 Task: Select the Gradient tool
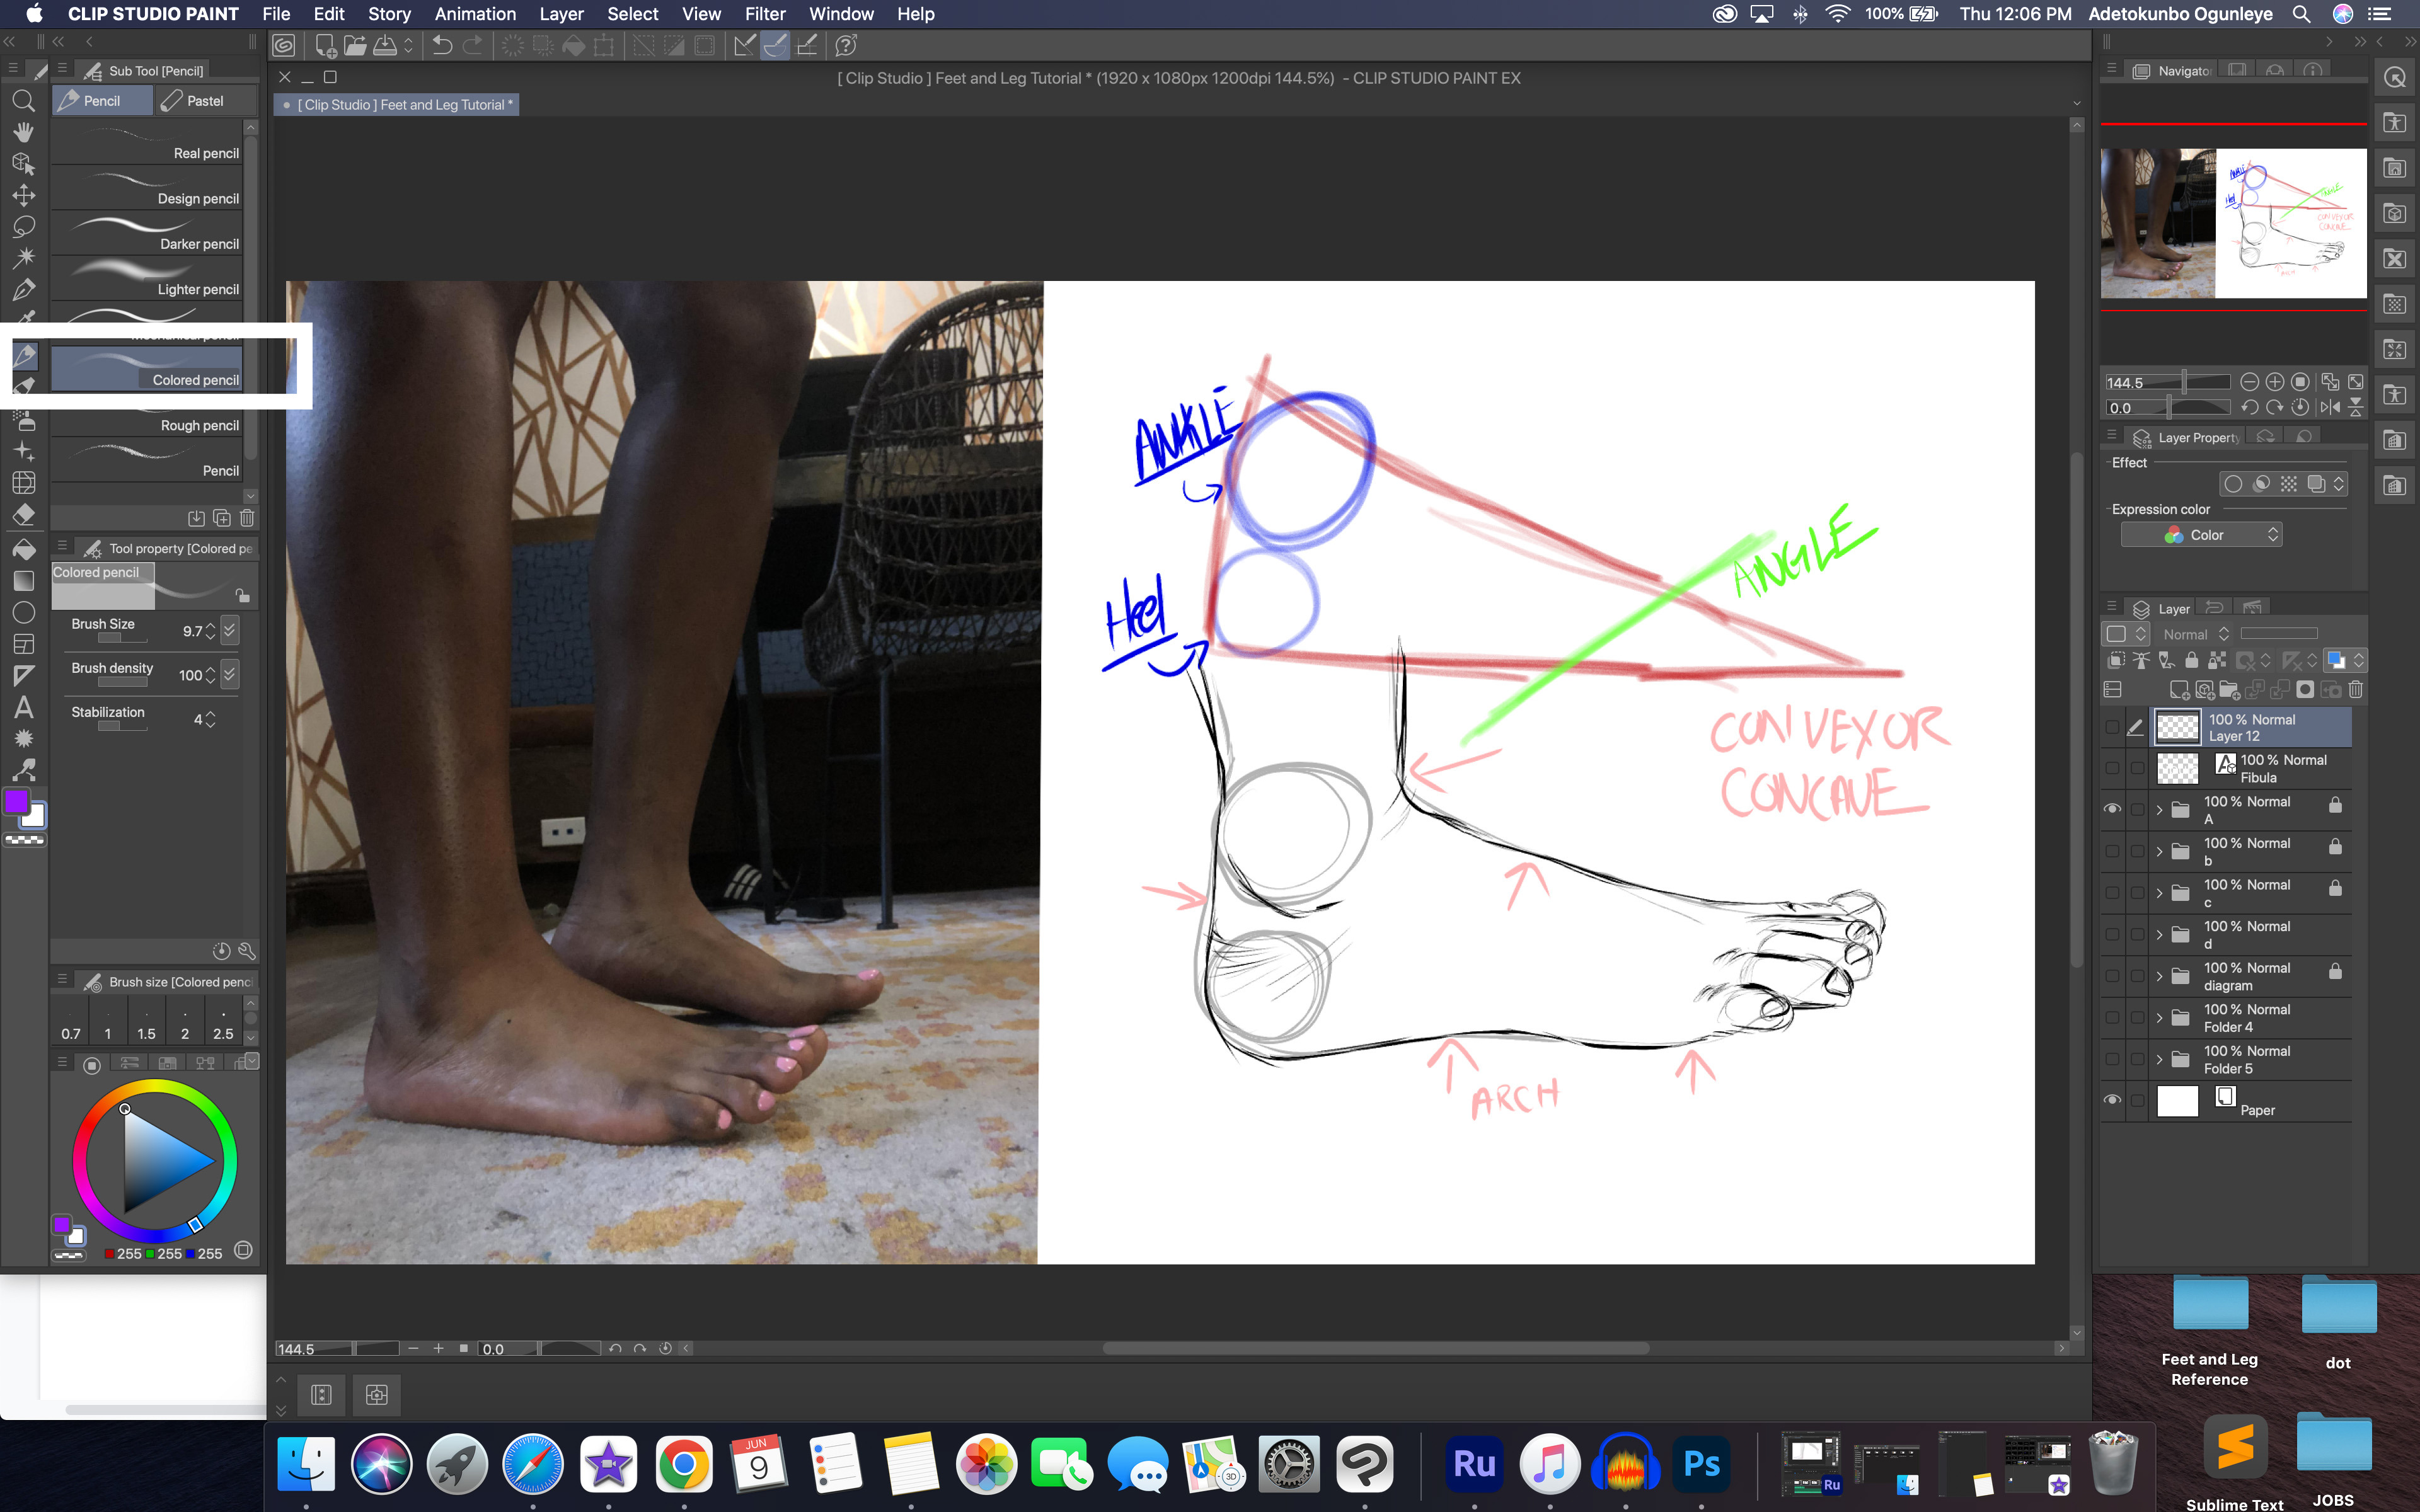coord(24,581)
